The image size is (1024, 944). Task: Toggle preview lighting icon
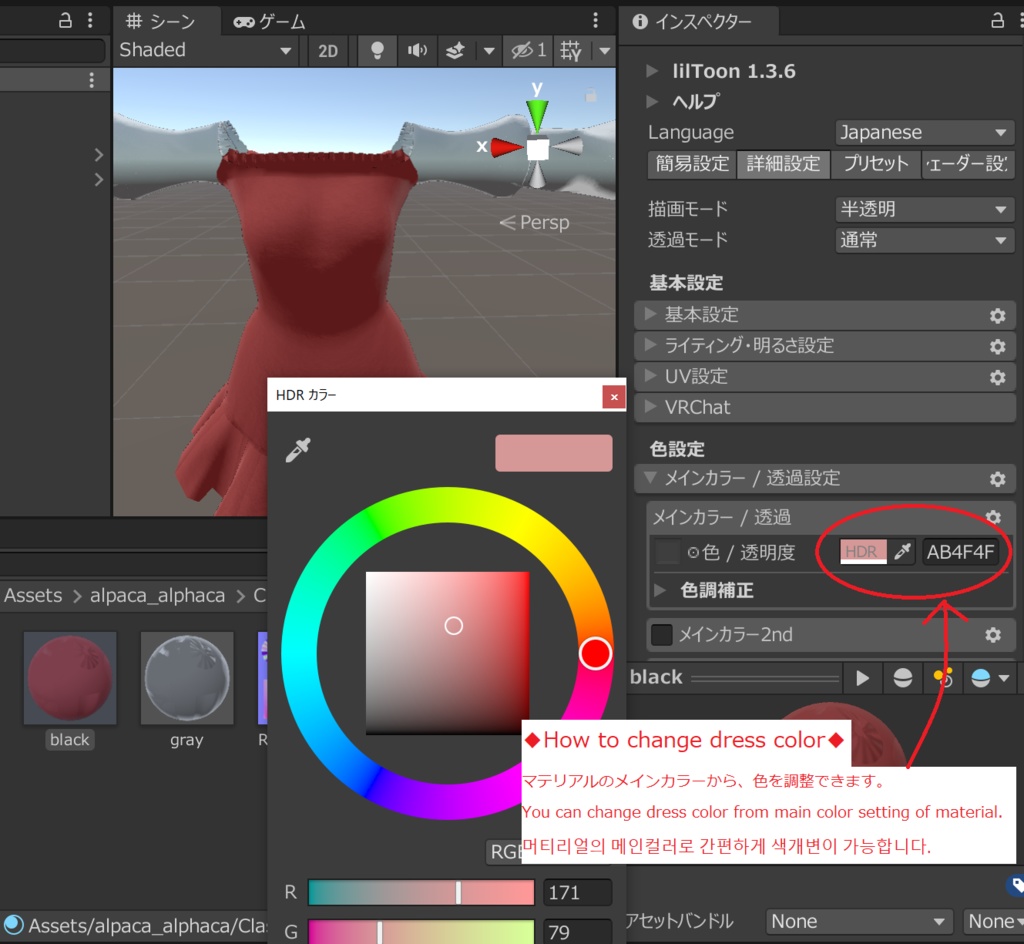[943, 678]
